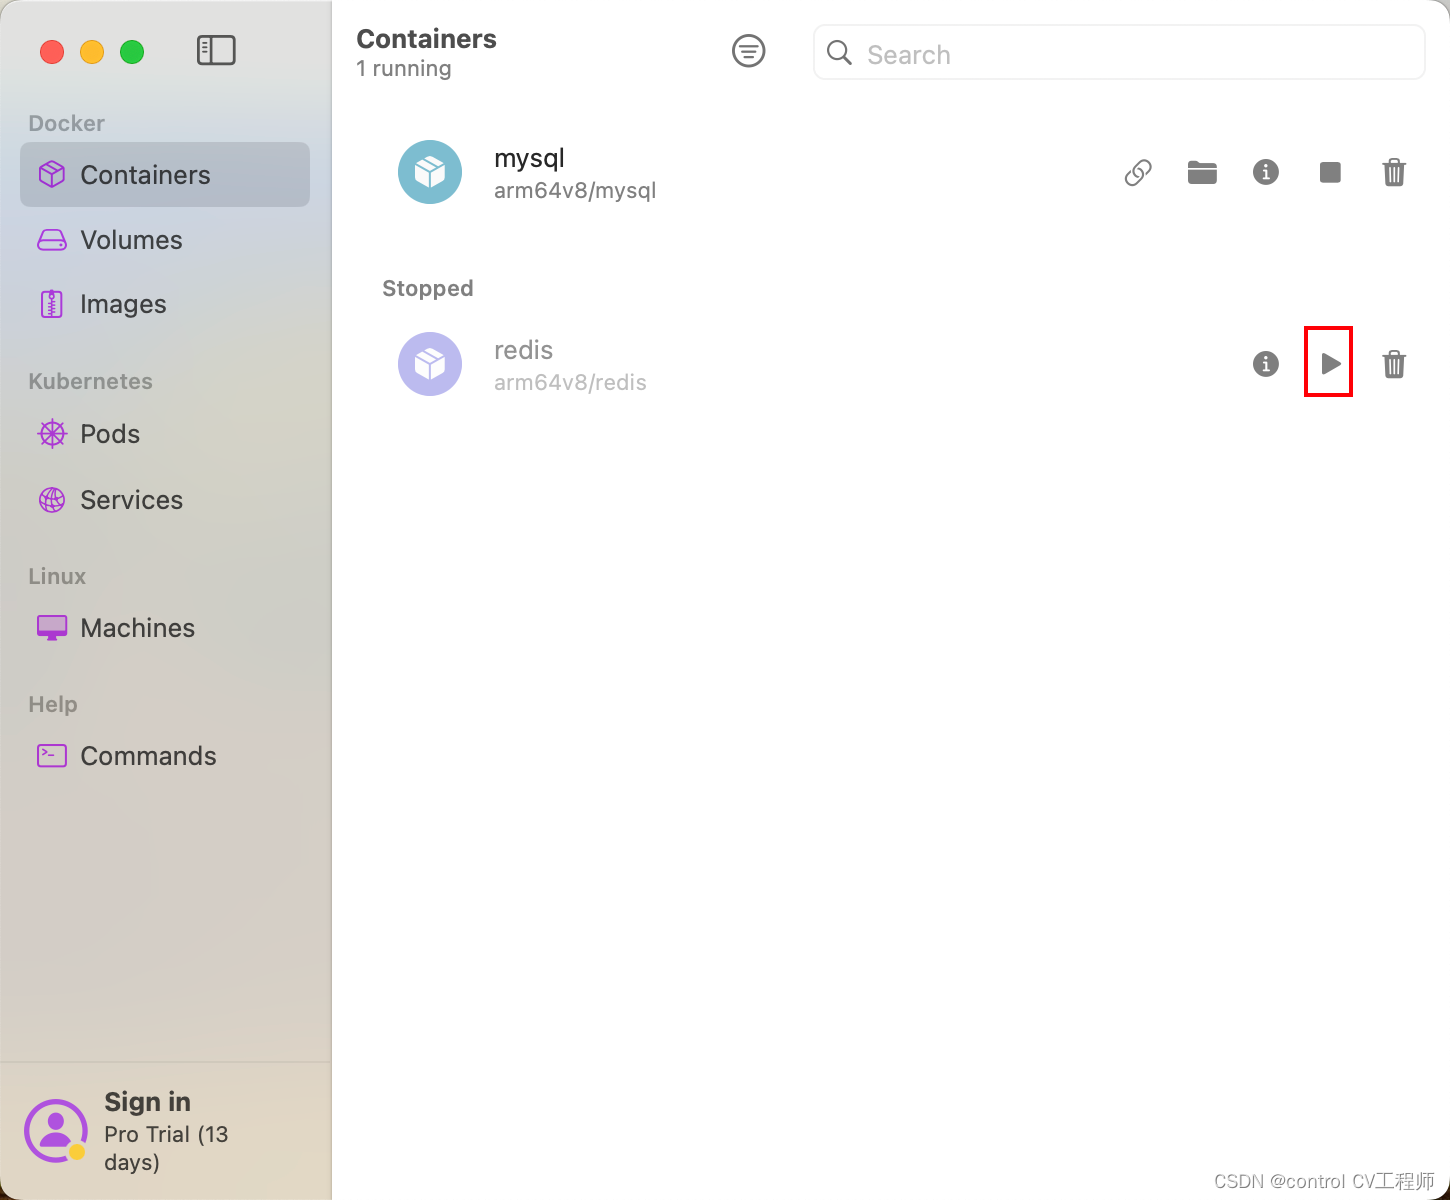The width and height of the screenshot is (1450, 1200).
Task: Select the redis container icon
Action: pos(430,364)
